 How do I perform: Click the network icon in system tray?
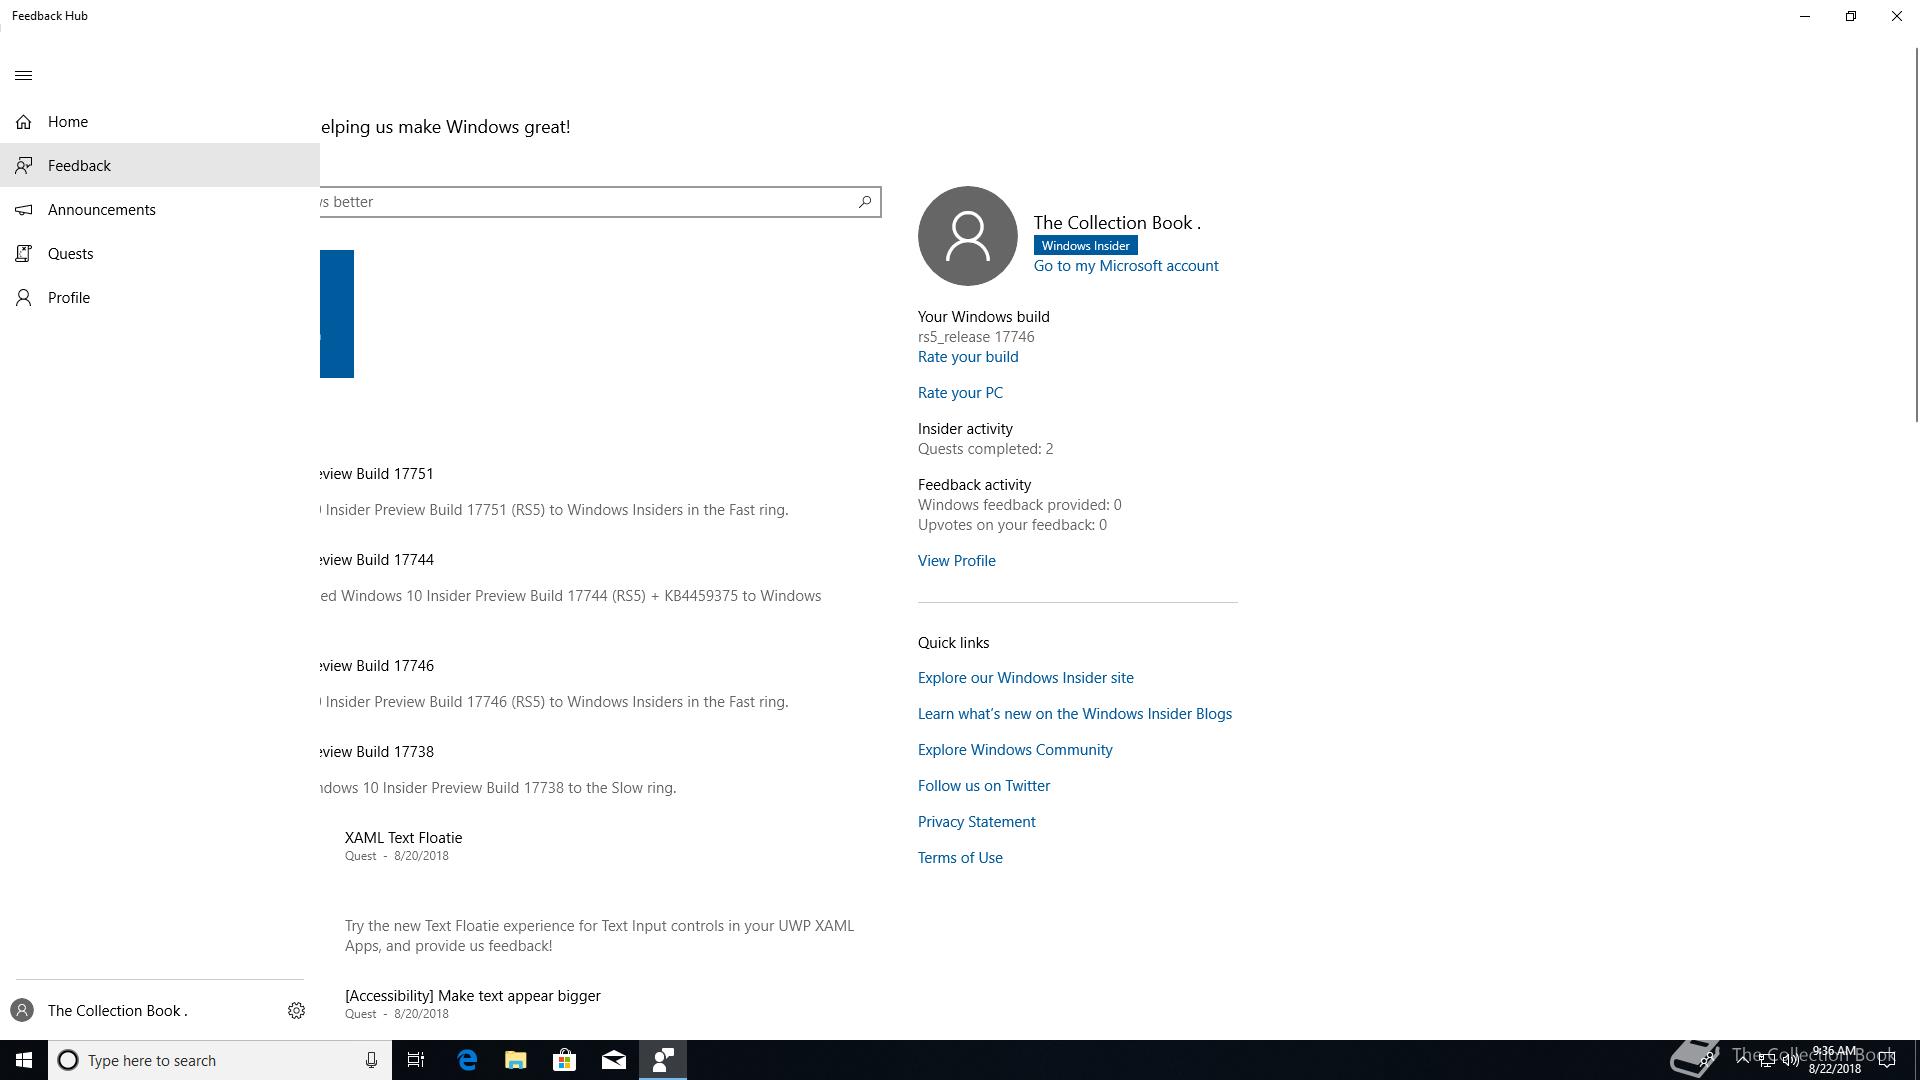1767,1060
